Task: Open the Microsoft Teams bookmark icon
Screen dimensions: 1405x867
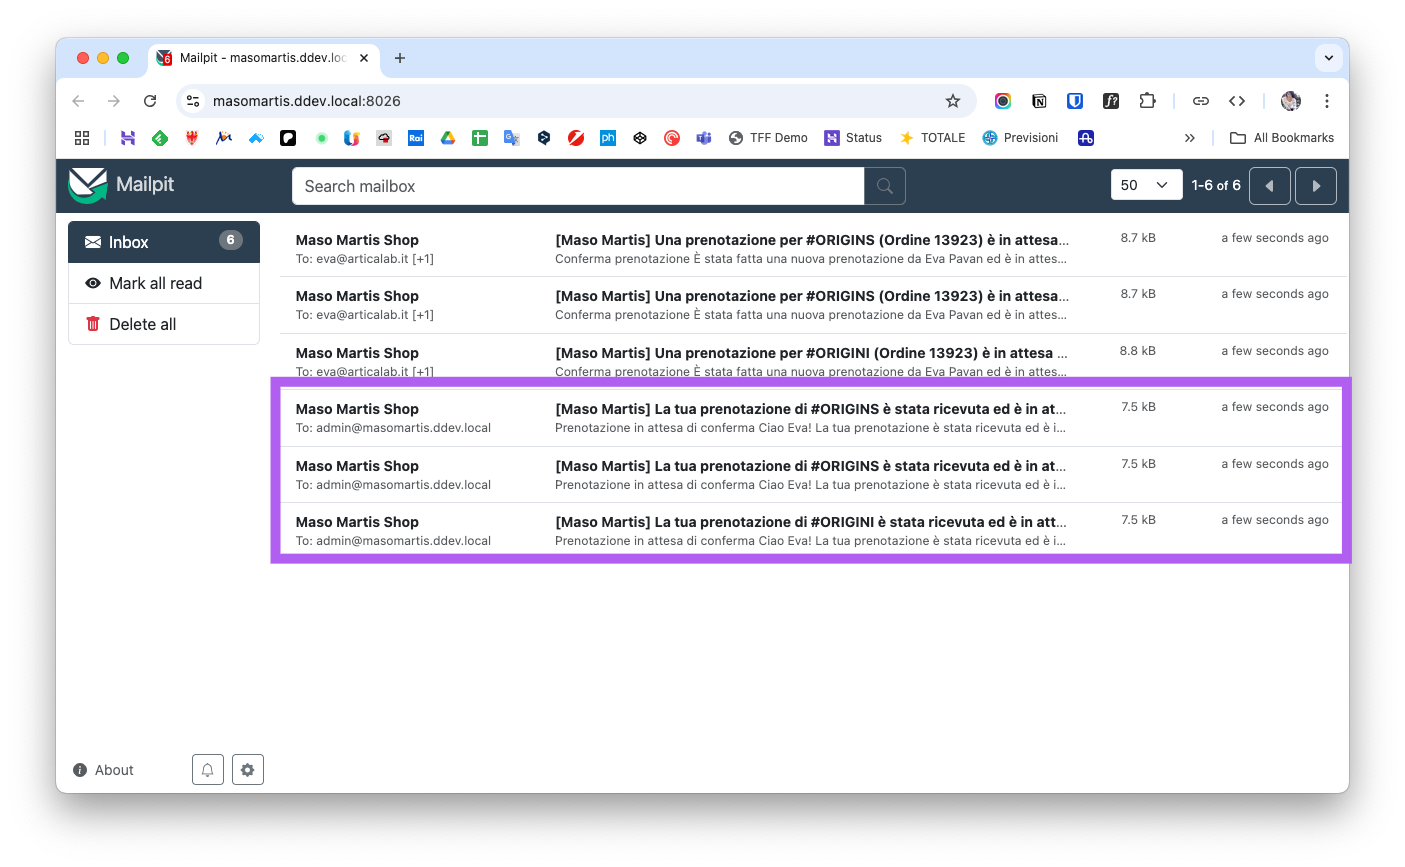Action: (x=704, y=138)
